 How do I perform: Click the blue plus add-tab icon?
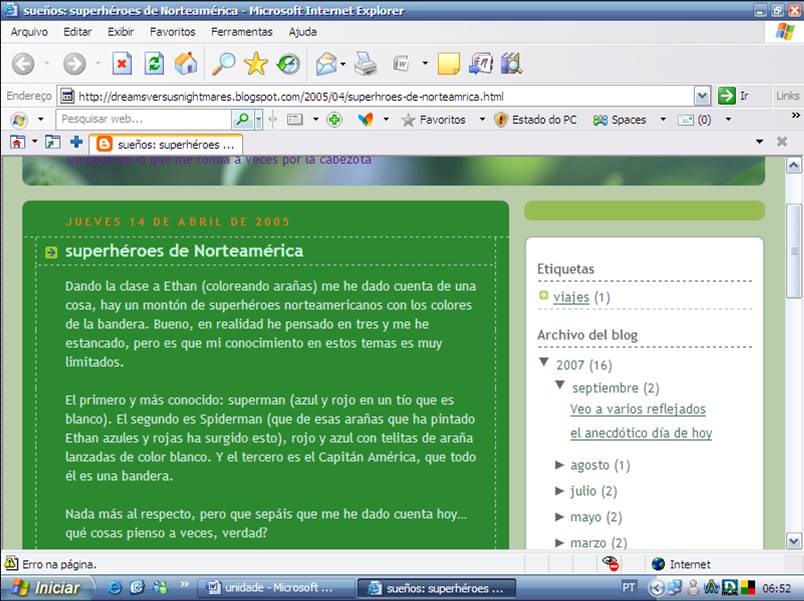pos(76,142)
